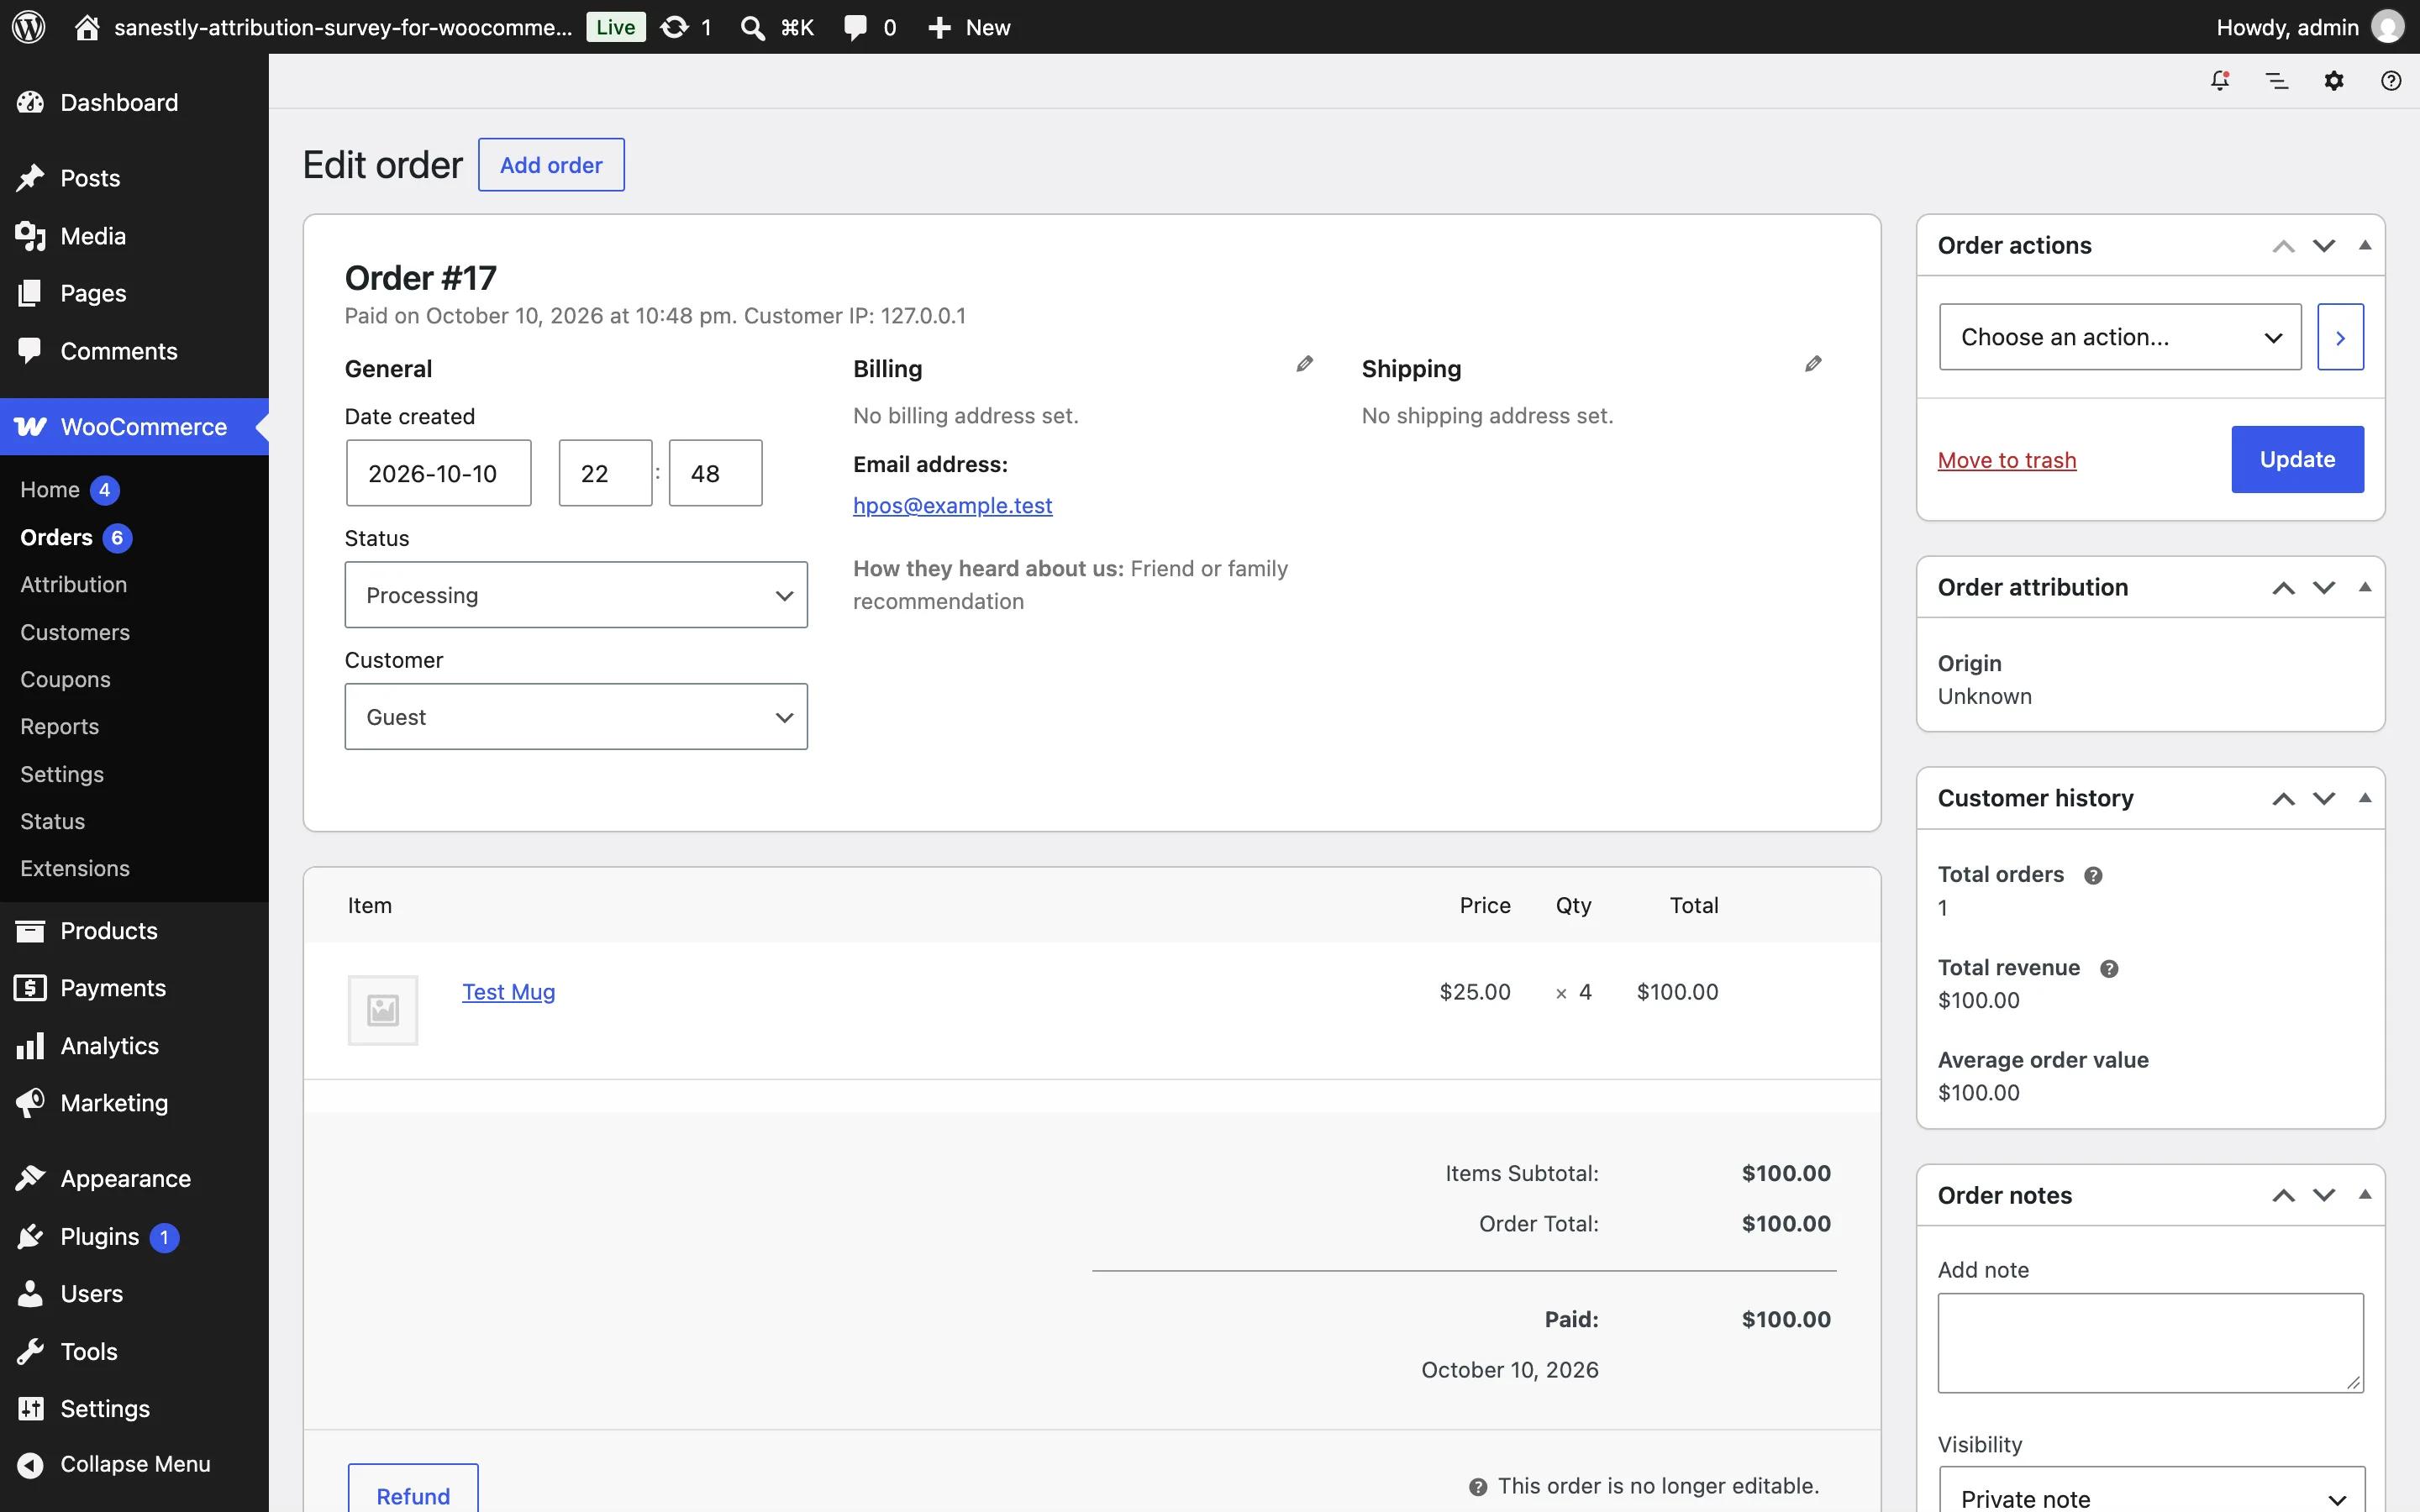Collapse the admin sidebar menu
This screenshot has height=1512, width=2420.
(134, 1464)
